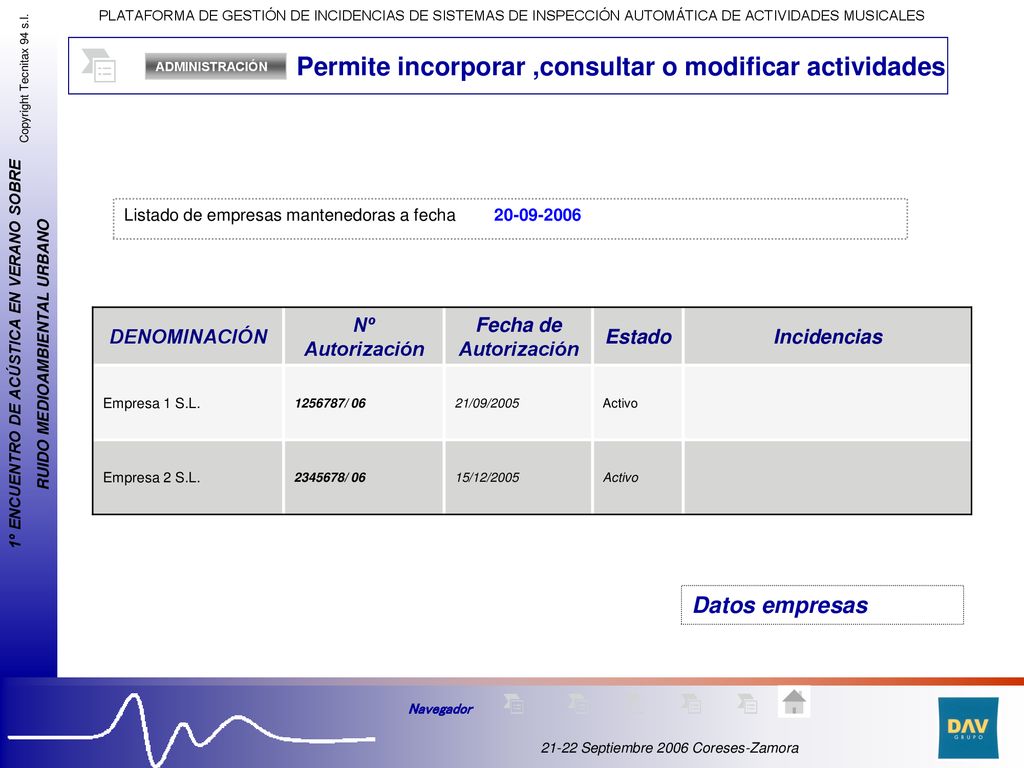Select the Empresa 2 S.L. row name
Viewport: 1024px width, 768px height.
click(152, 477)
